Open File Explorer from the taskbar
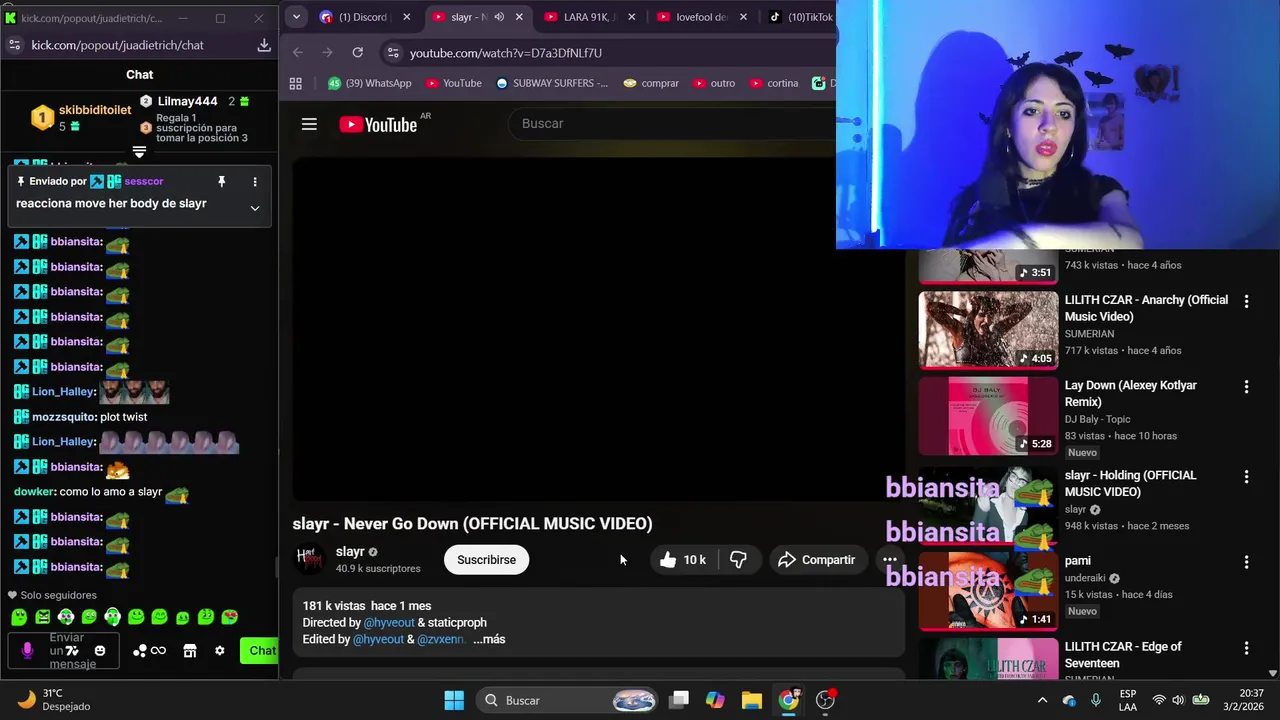 click(x=751, y=700)
